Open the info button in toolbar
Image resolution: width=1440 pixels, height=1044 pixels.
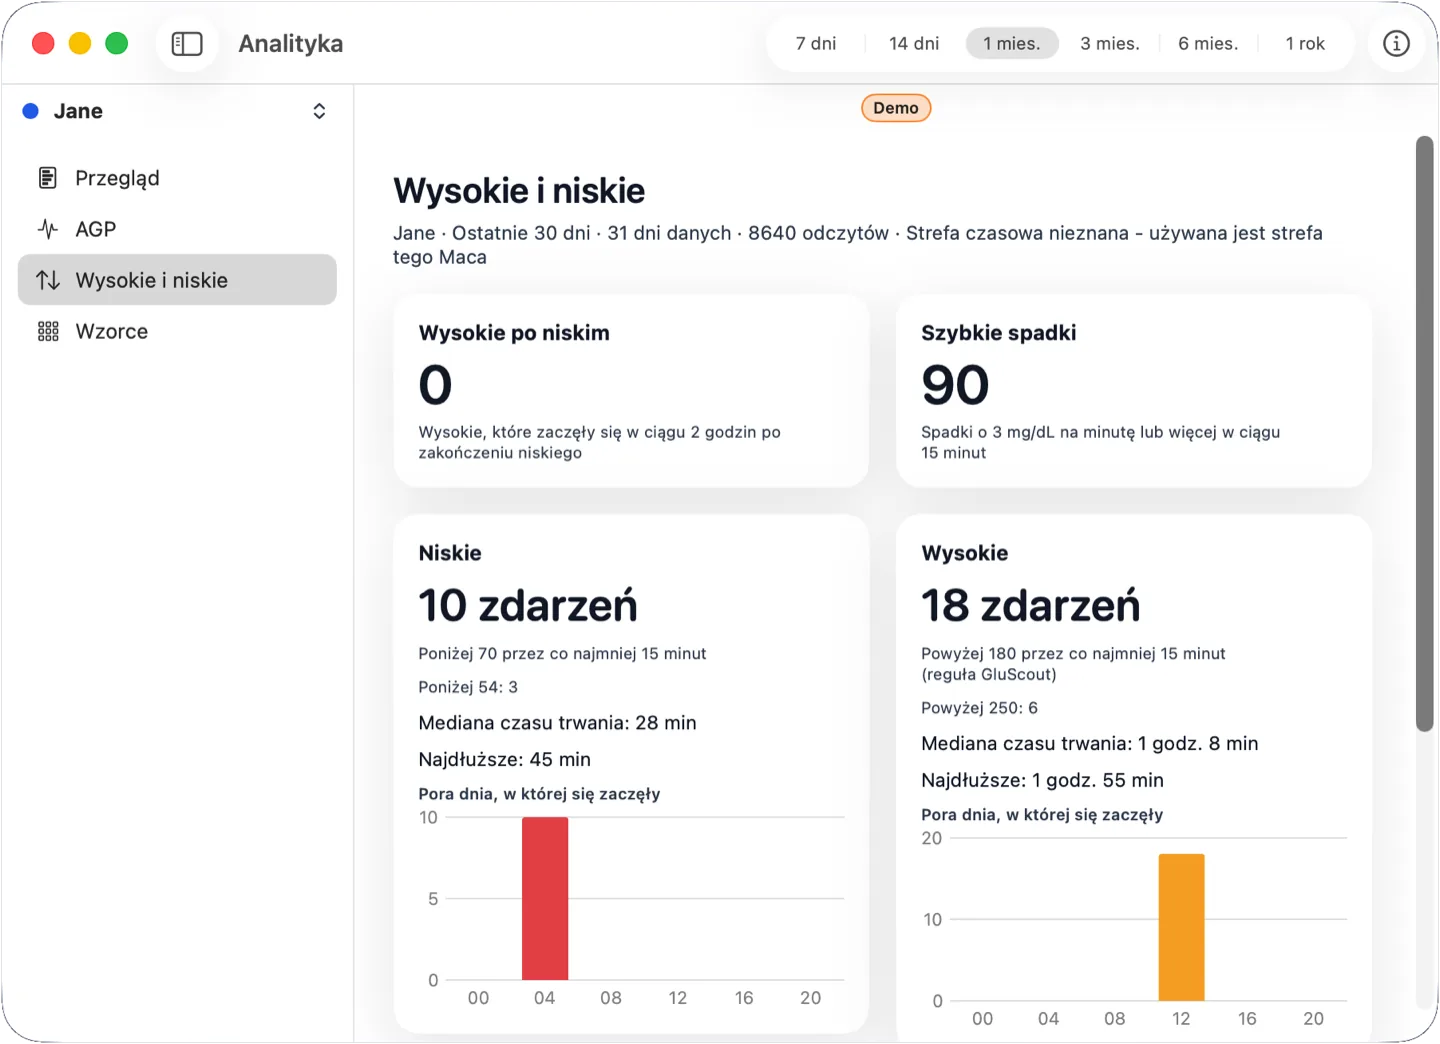1396,44
